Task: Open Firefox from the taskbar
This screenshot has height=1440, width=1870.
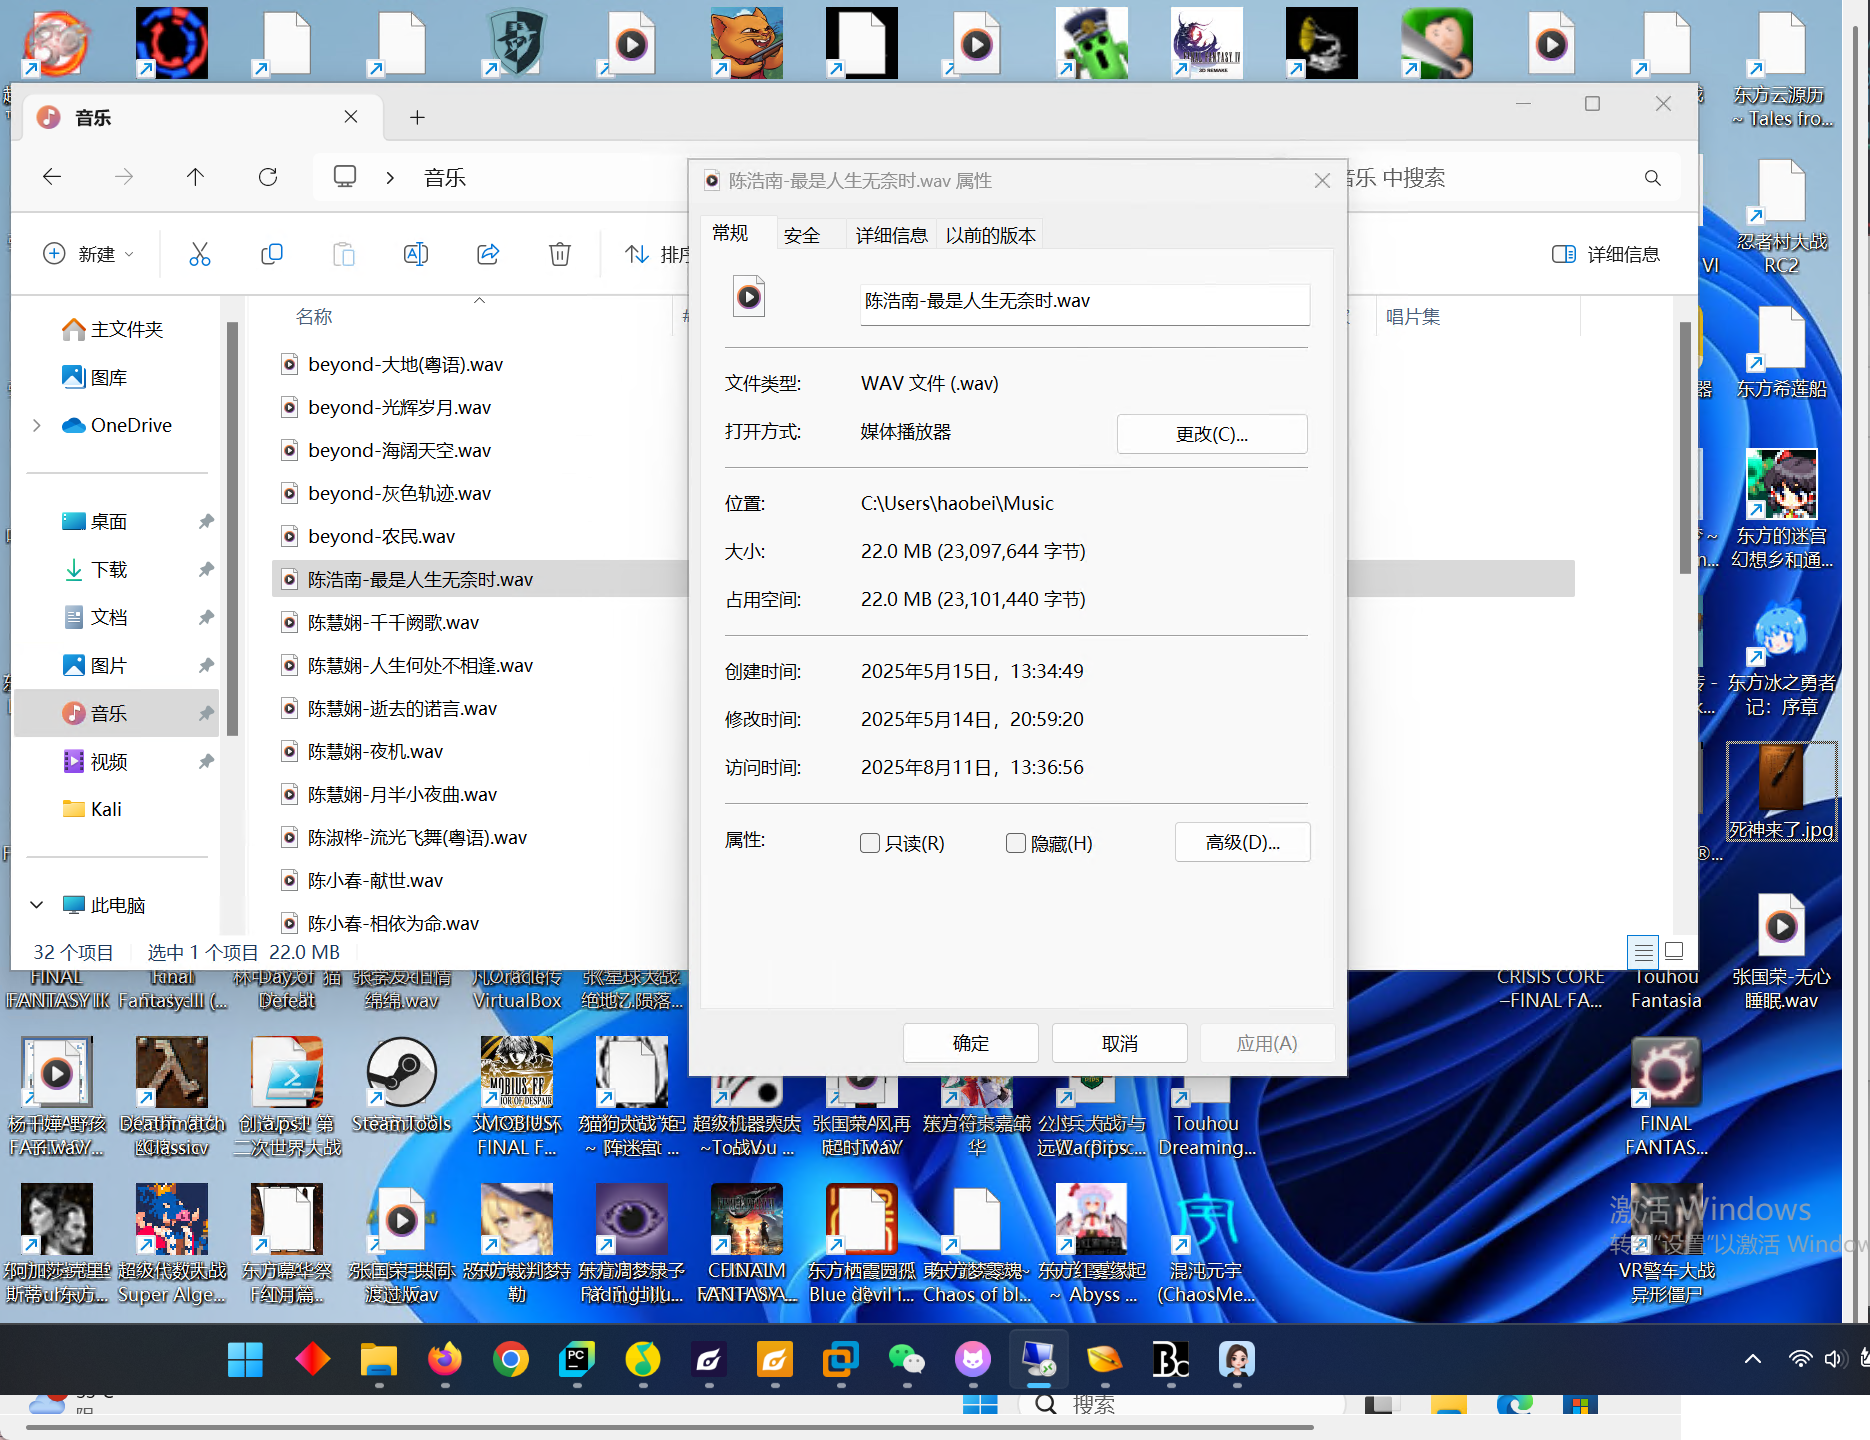Action: [445, 1360]
